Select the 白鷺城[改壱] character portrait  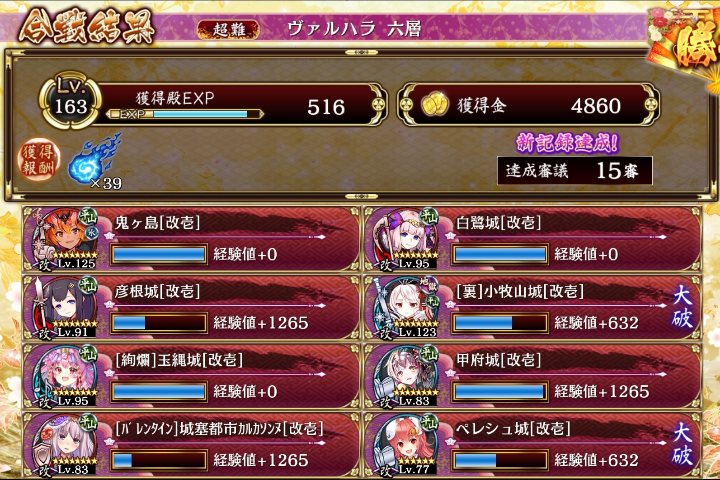(x=404, y=239)
